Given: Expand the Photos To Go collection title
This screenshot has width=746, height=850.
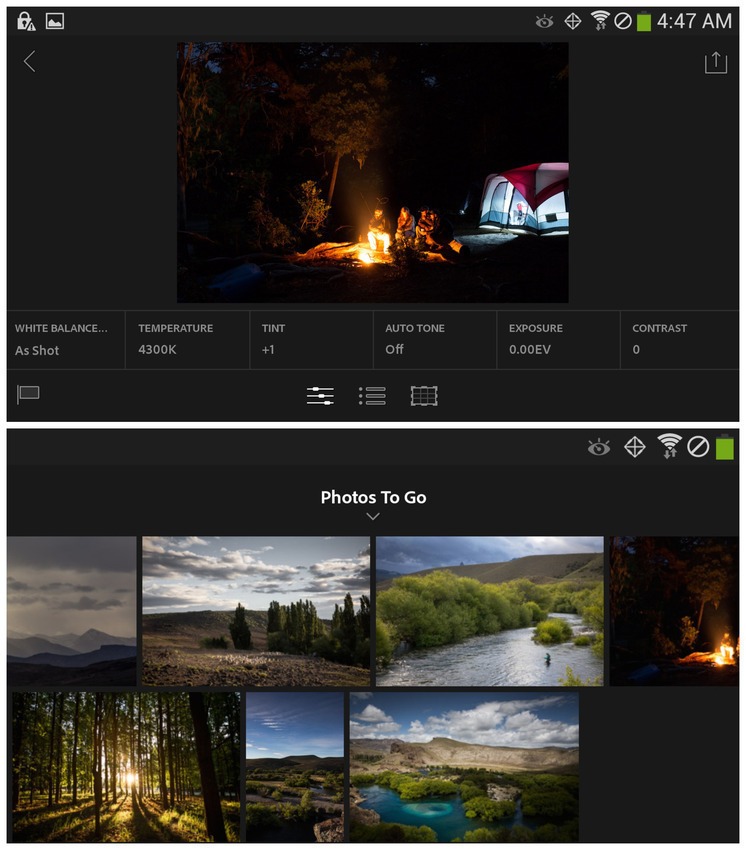Looking at the screenshot, I should pos(373,497).
